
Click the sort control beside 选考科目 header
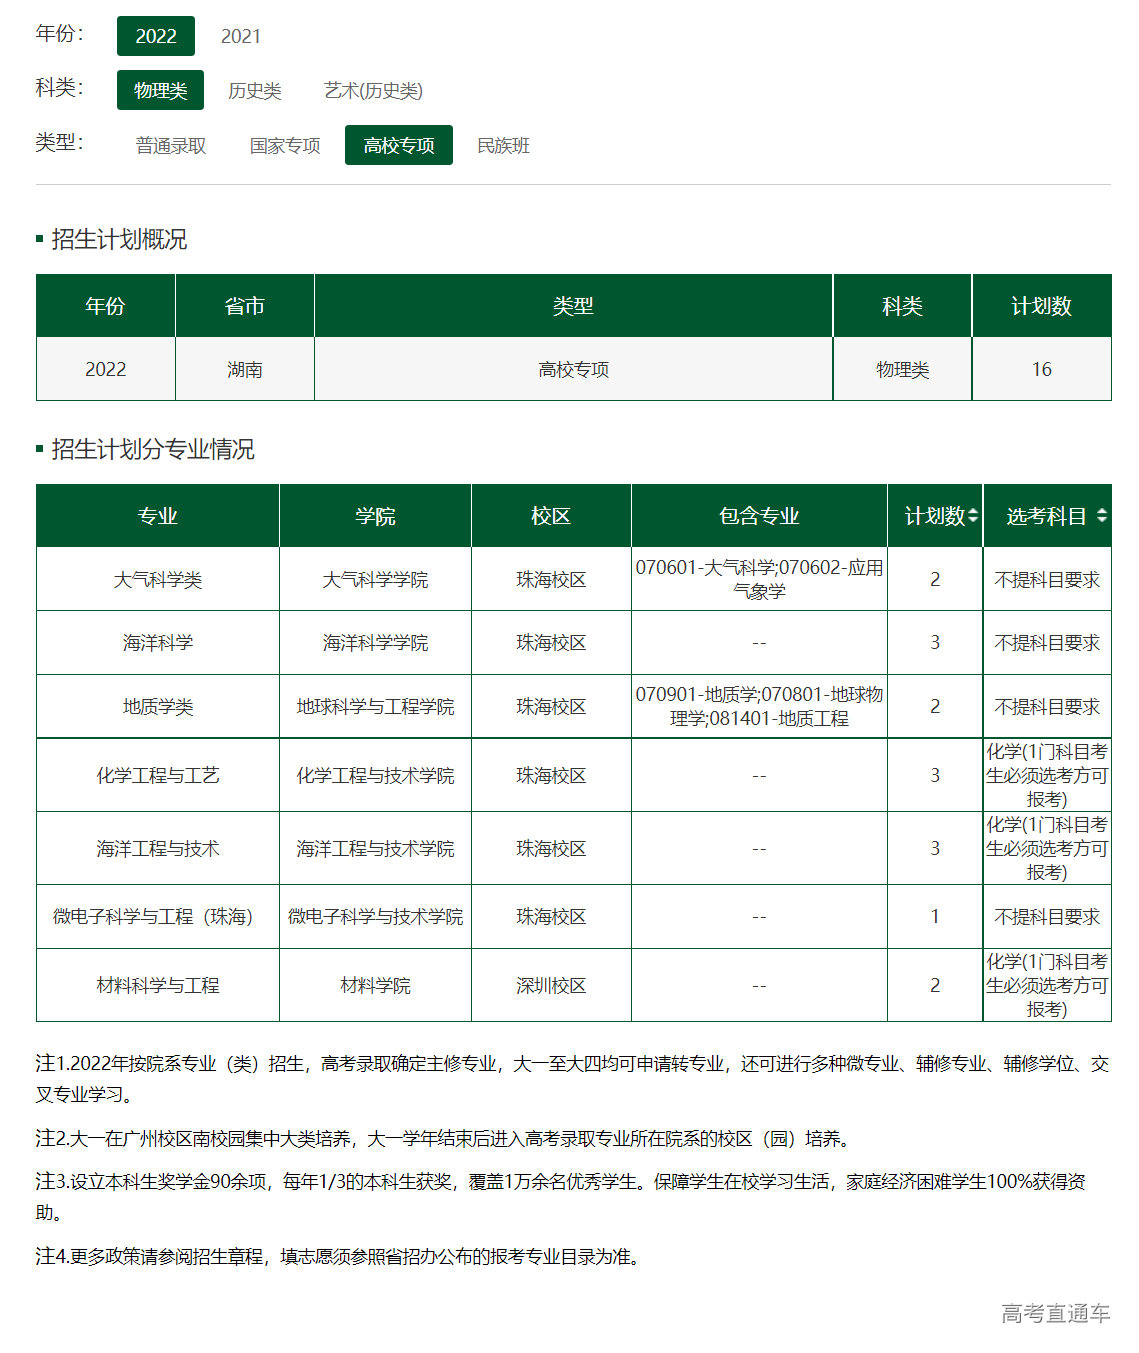click(x=1103, y=516)
